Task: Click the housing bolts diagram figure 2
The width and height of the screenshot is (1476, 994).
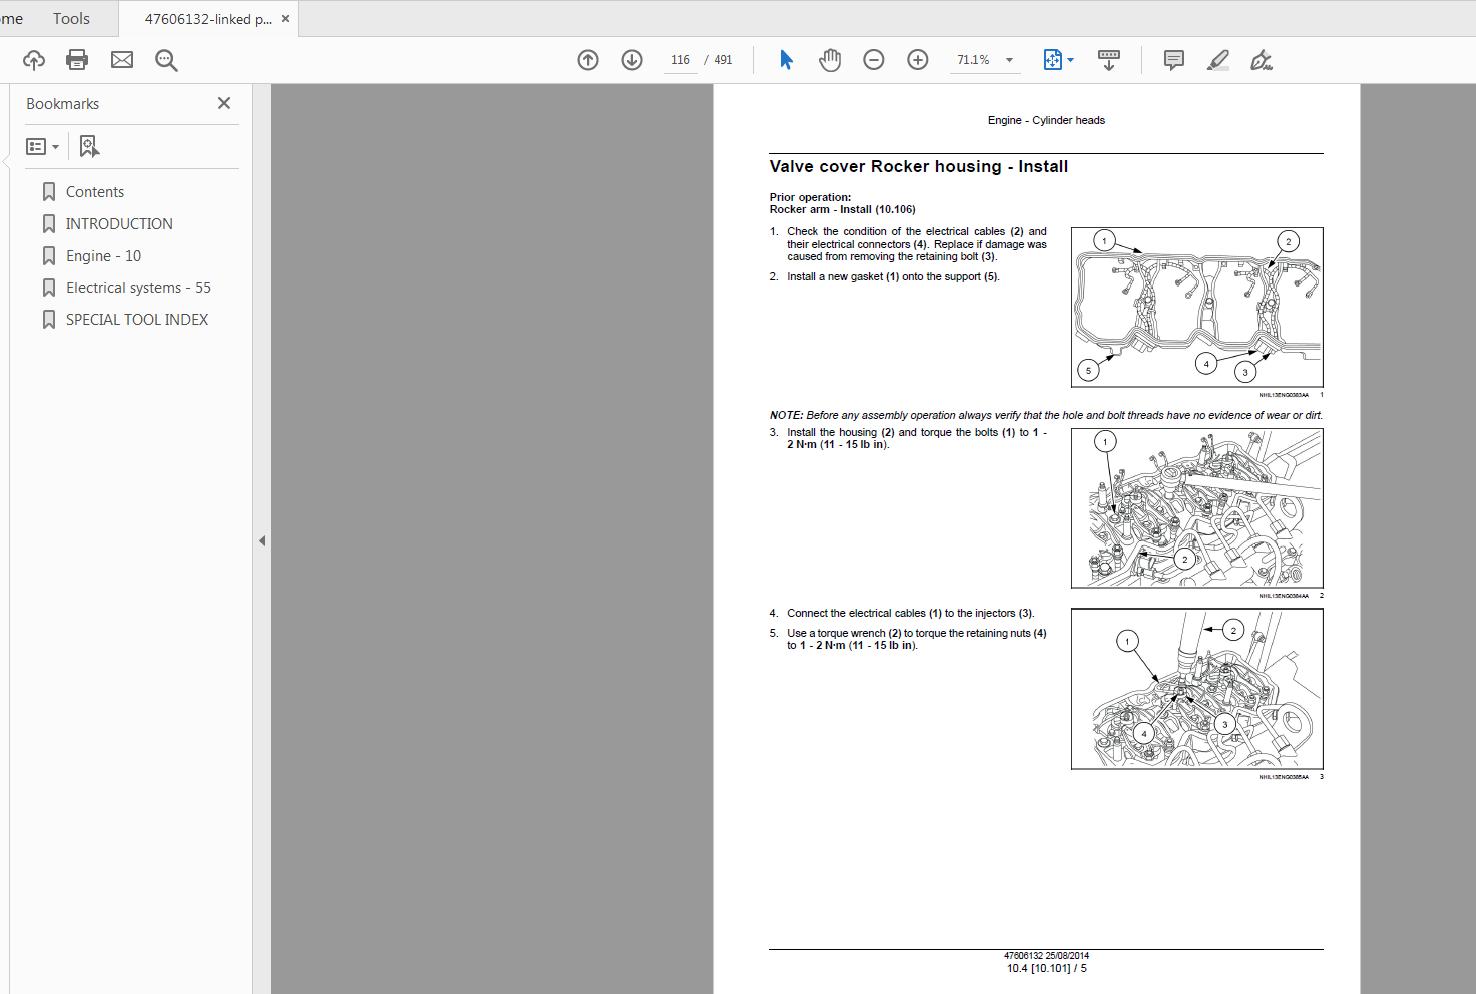Action: pos(1197,508)
